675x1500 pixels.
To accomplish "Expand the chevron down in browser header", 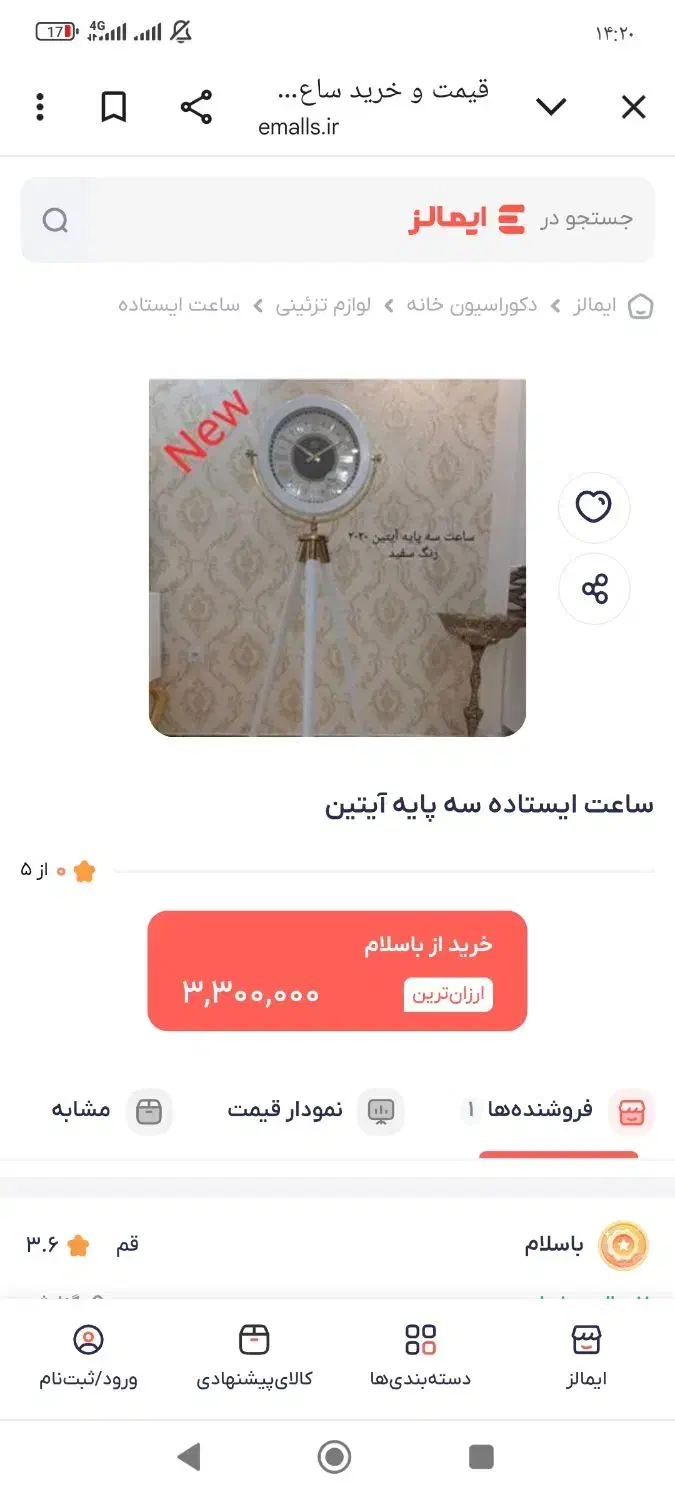I will [x=551, y=107].
